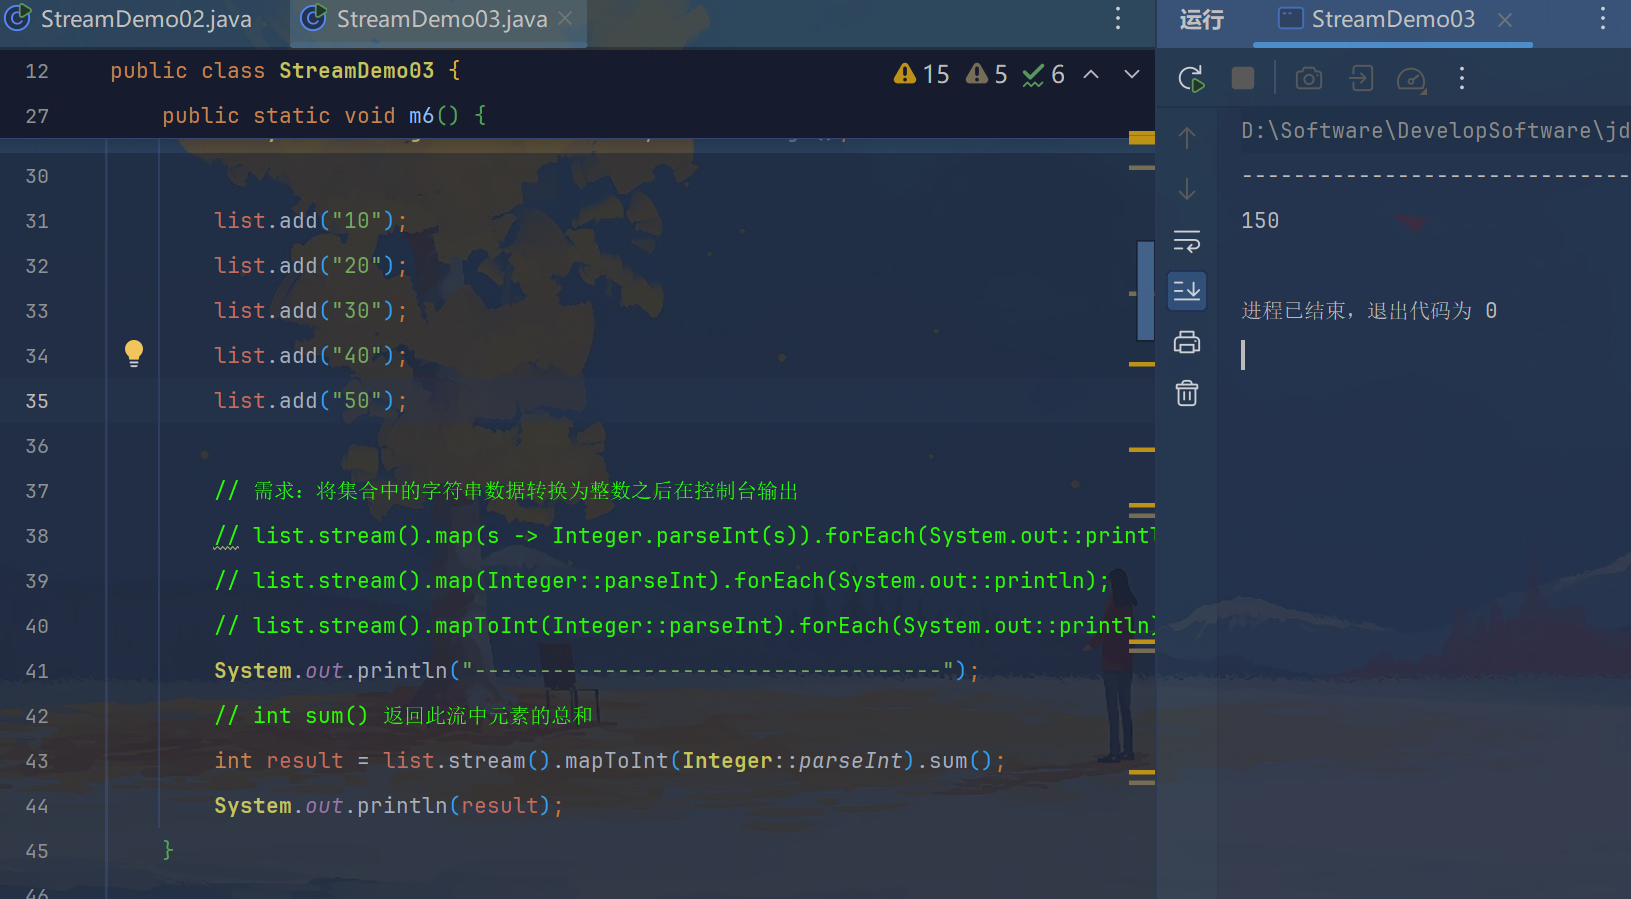Image resolution: width=1631 pixels, height=899 pixels.
Task: Stop the running process
Action: click(1243, 78)
